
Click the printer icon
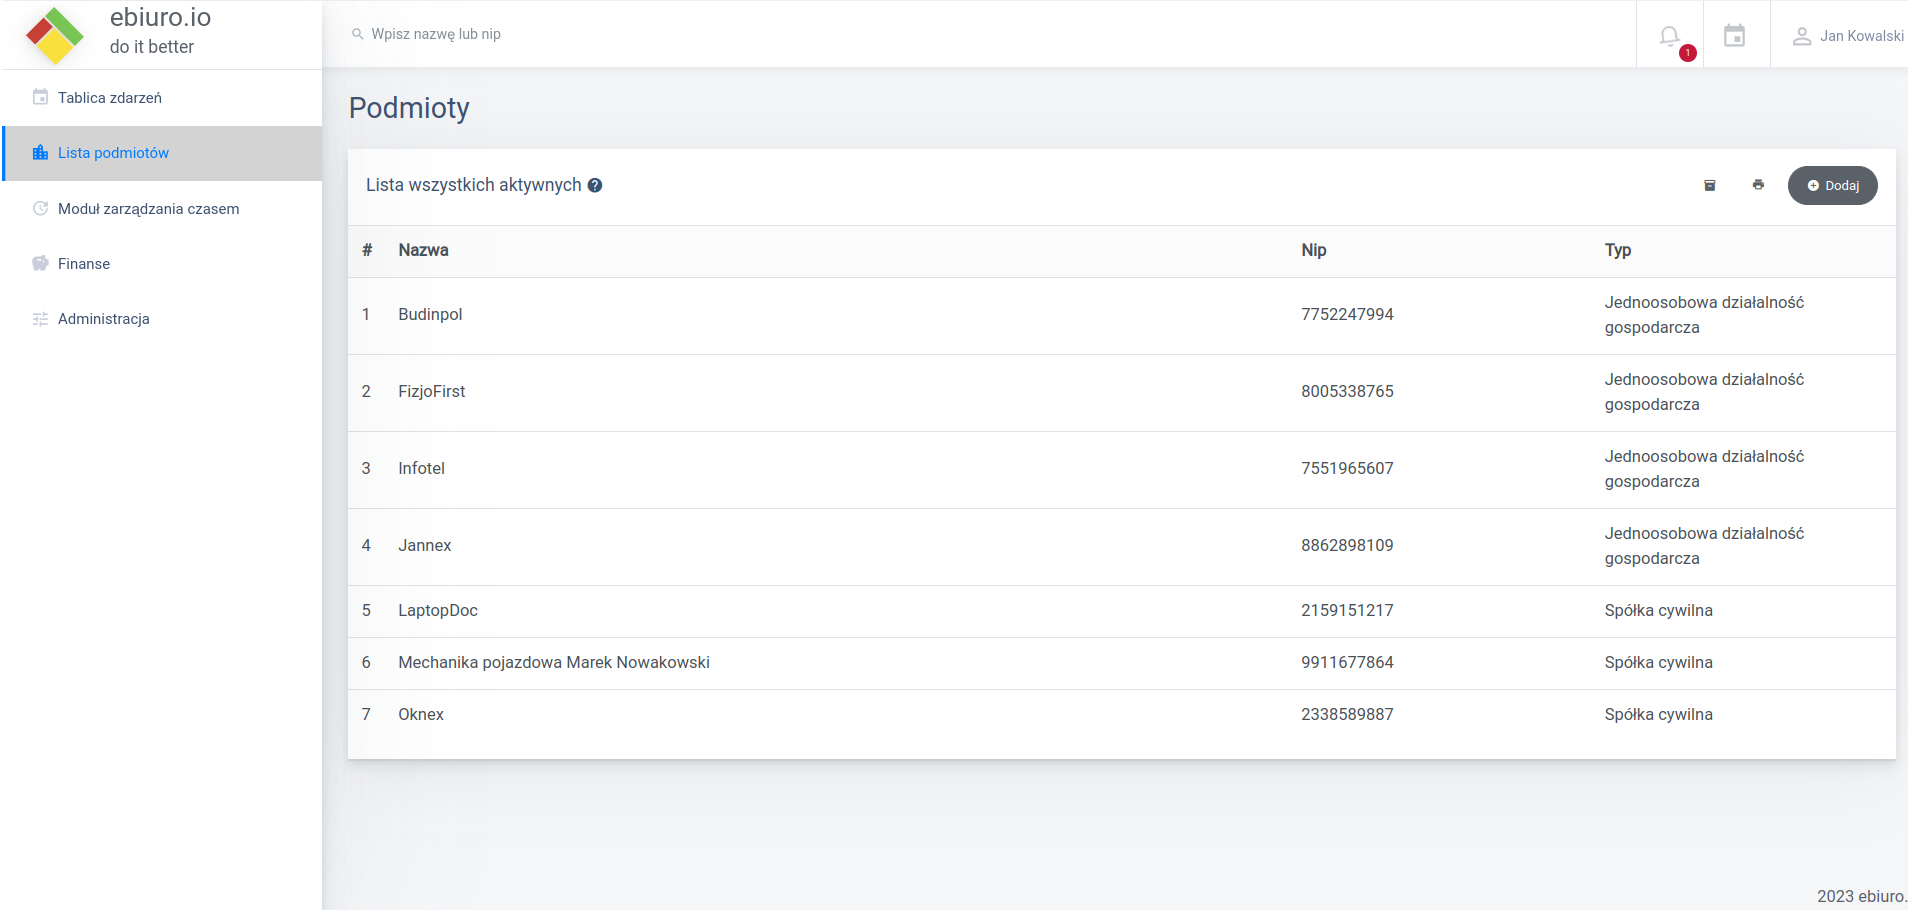tap(1758, 185)
